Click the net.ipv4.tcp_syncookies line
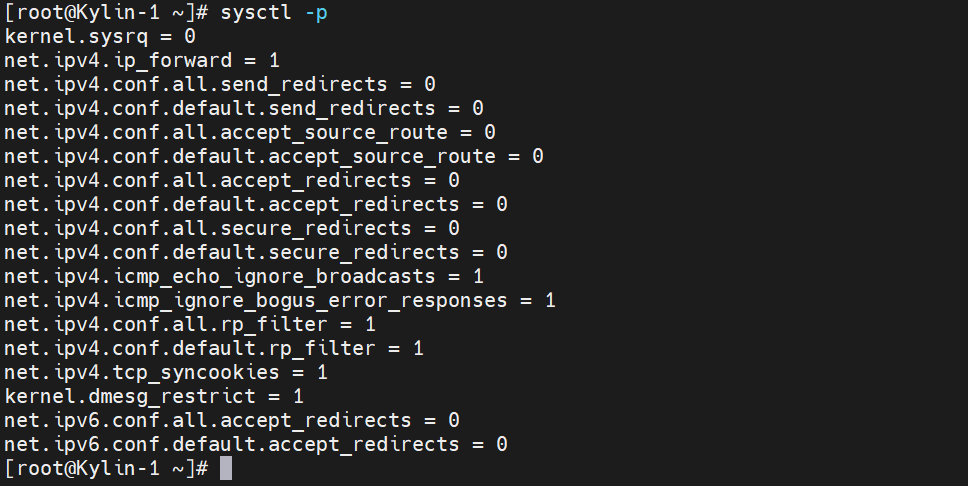The width and height of the screenshot is (968, 486). [x=166, y=372]
